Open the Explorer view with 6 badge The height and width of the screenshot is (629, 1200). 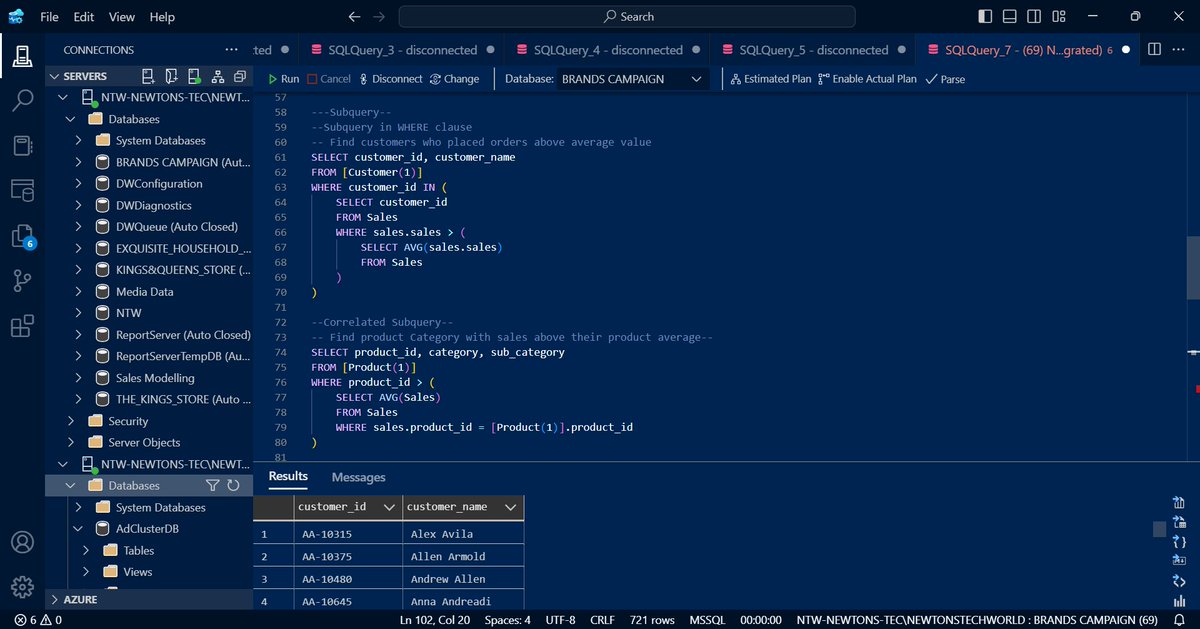pos(22,236)
